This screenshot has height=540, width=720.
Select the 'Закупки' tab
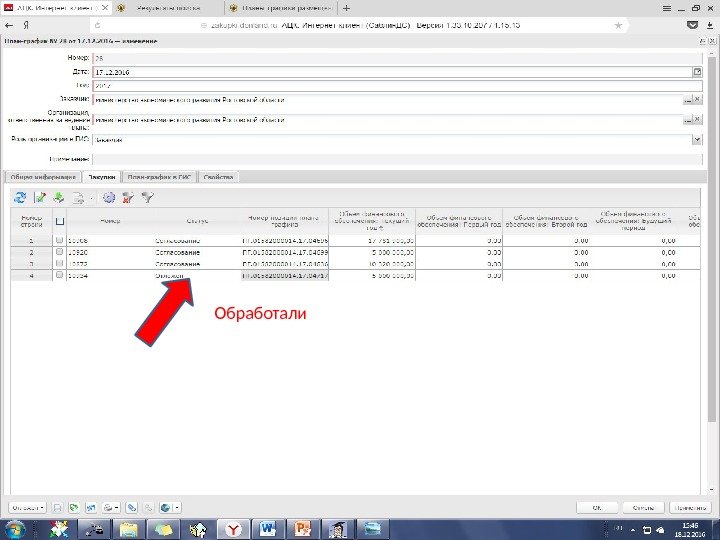[x=101, y=177]
